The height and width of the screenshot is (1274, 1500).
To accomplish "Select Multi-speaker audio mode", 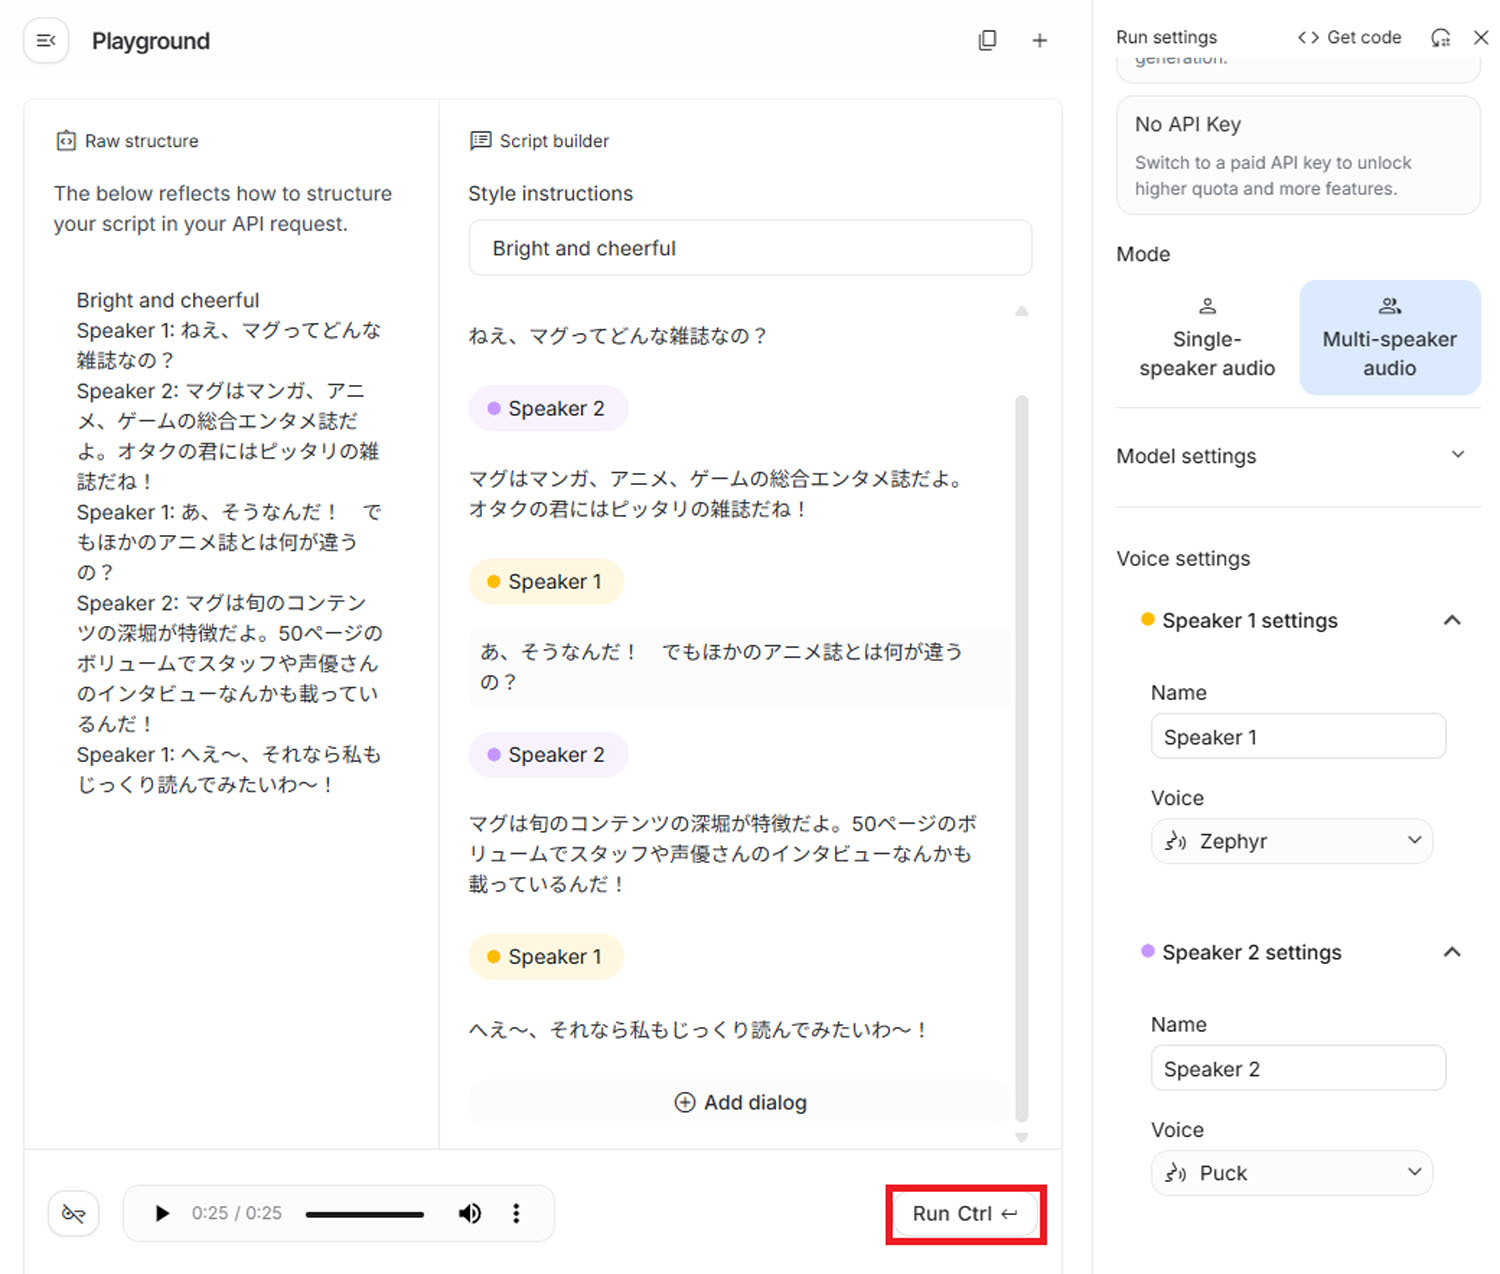I will pos(1389,337).
